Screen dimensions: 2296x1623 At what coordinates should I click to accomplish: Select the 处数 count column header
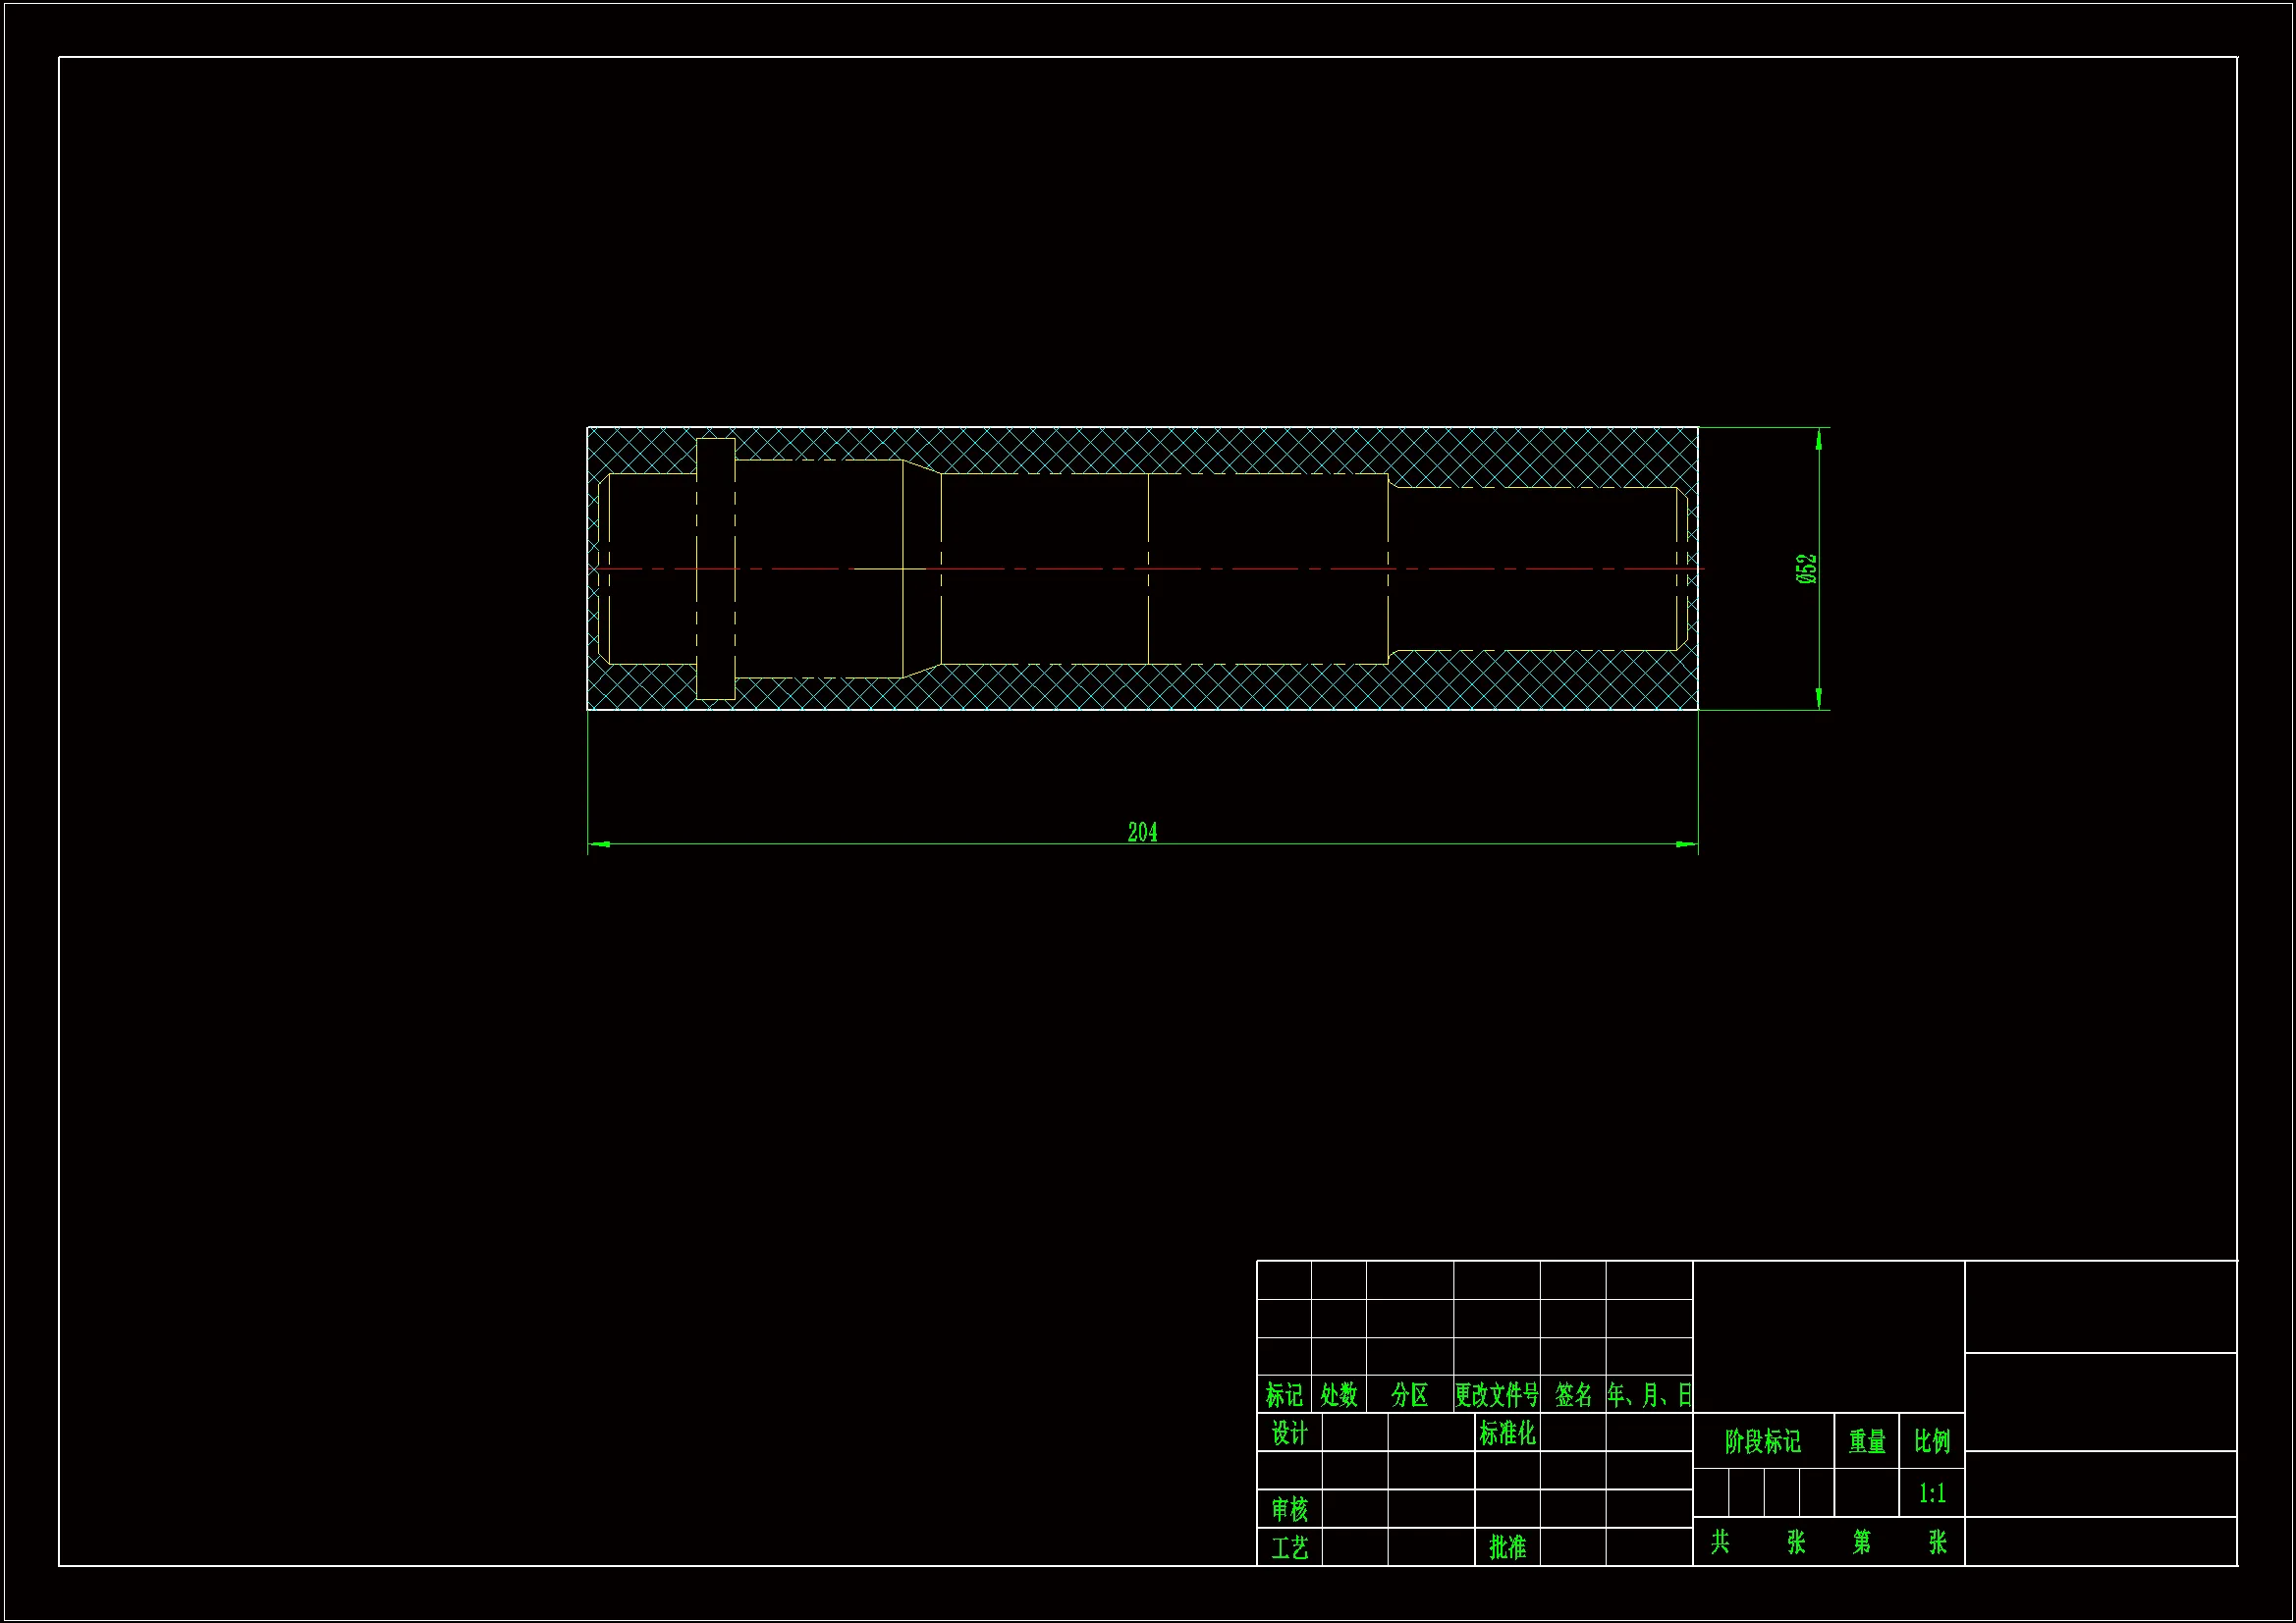(x=1338, y=1394)
